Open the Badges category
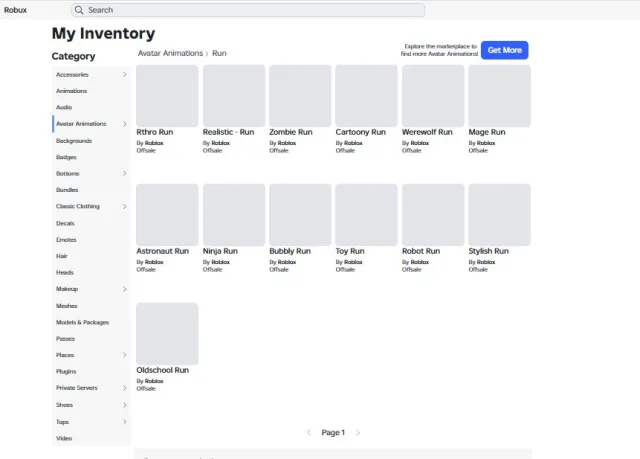 click(66, 157)
